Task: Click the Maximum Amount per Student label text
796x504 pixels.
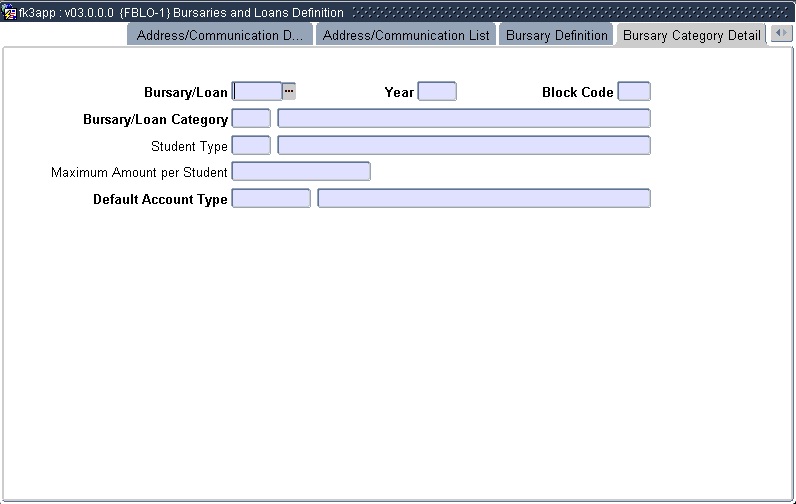Action: point(139,172)
